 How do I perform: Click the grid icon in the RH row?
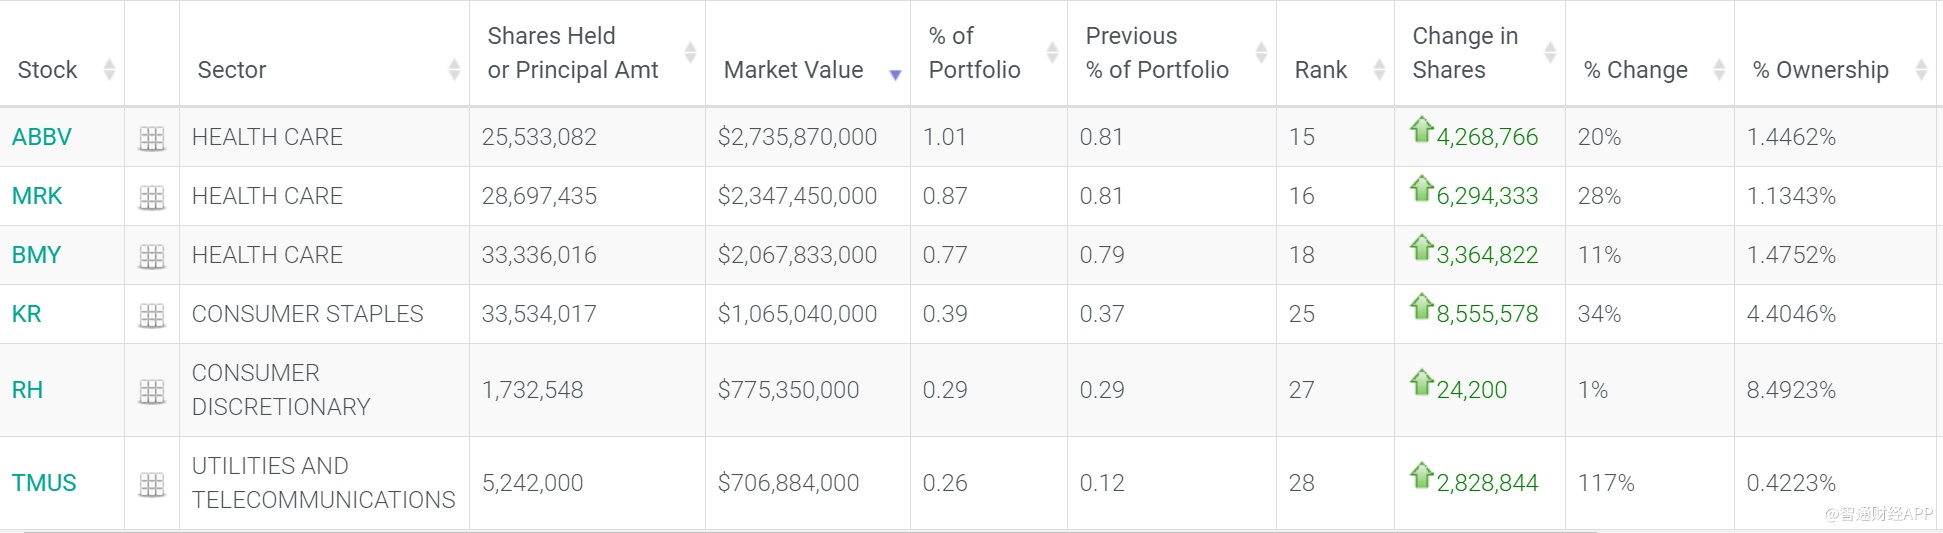click(152, 392)
